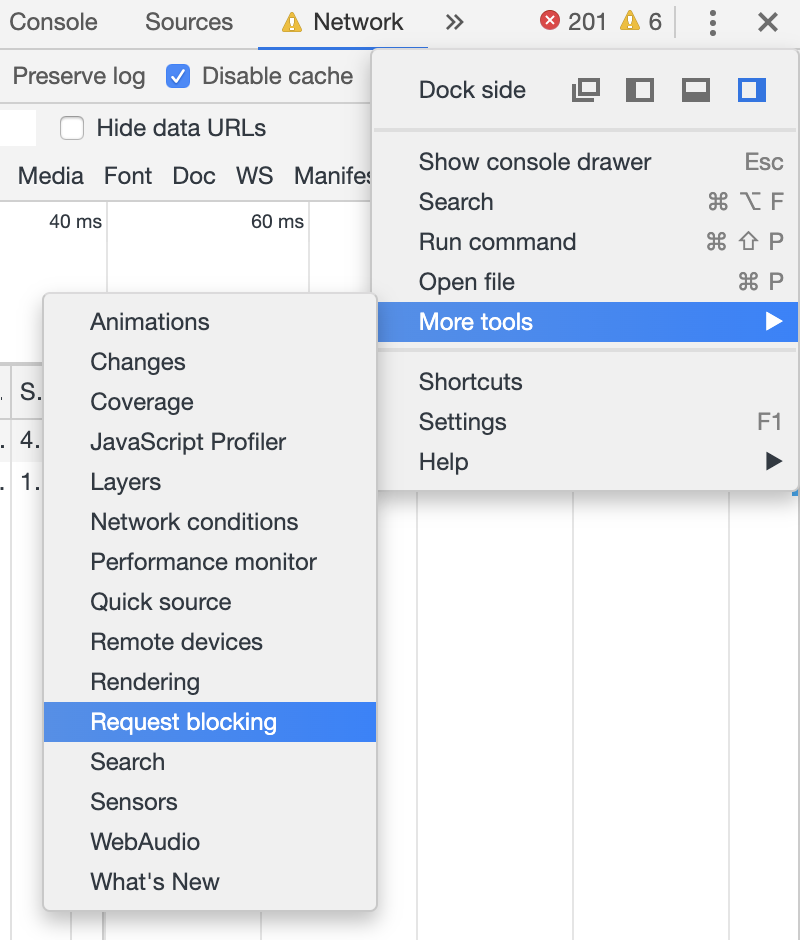Dock DevTools to left icon
Viewport: 800px width, 940px height.
(640, 90)
